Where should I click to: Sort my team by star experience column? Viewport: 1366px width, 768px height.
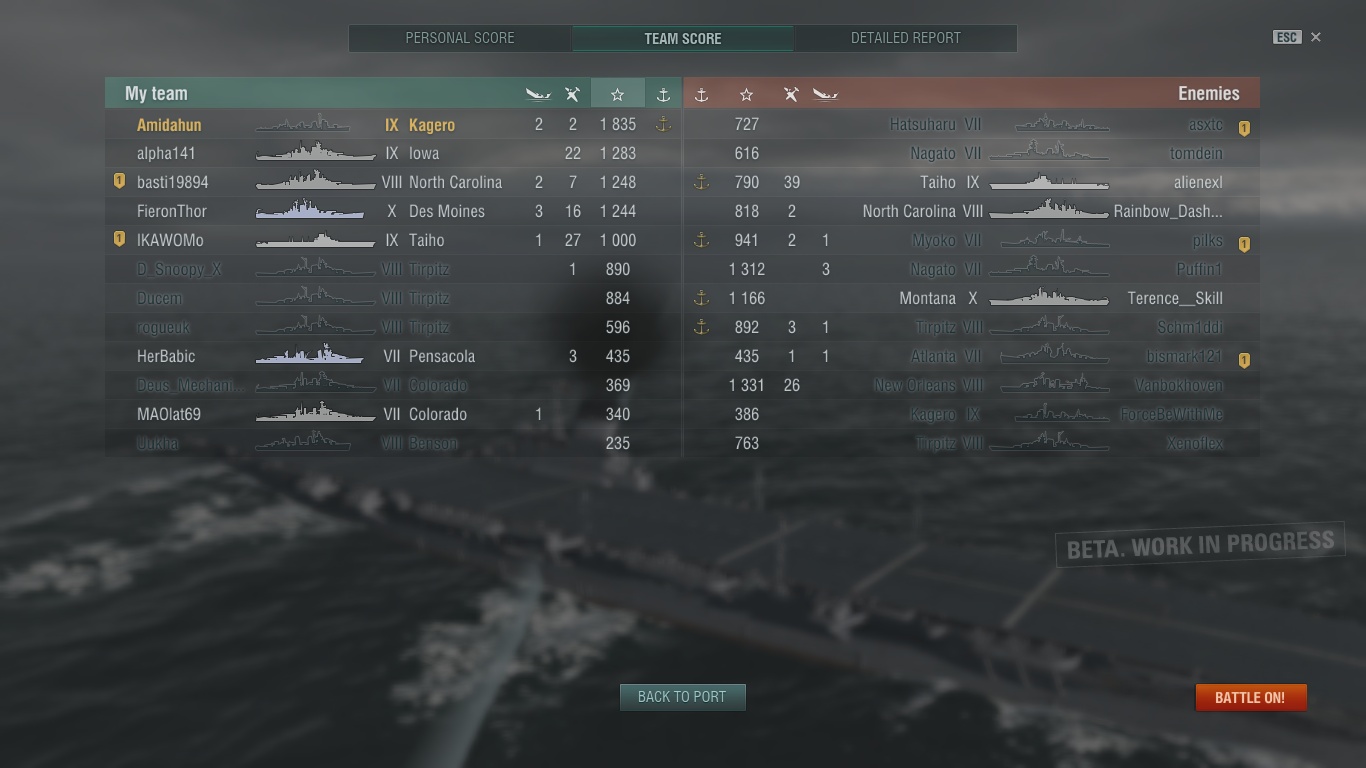617,93
